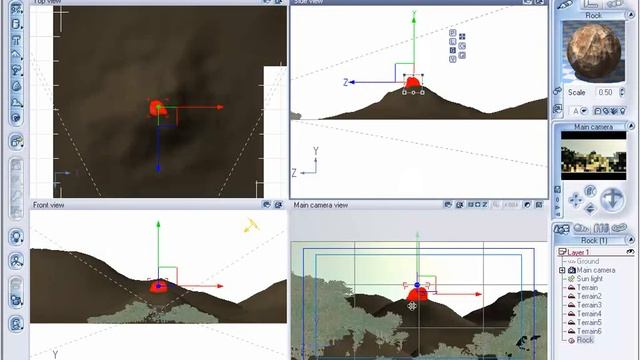The image size is (640, 360).
Task: Select the plant creation tool in left toolbar
Action: (x=16, y=70)
